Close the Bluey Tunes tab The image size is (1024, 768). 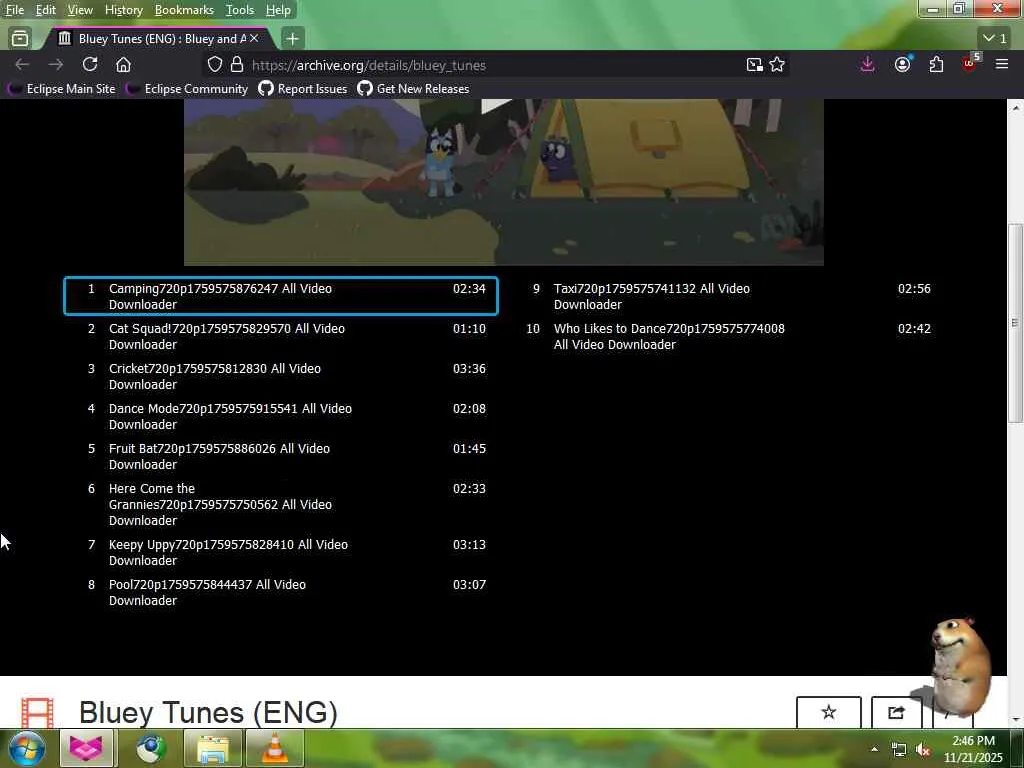click(x=254, y=39)
